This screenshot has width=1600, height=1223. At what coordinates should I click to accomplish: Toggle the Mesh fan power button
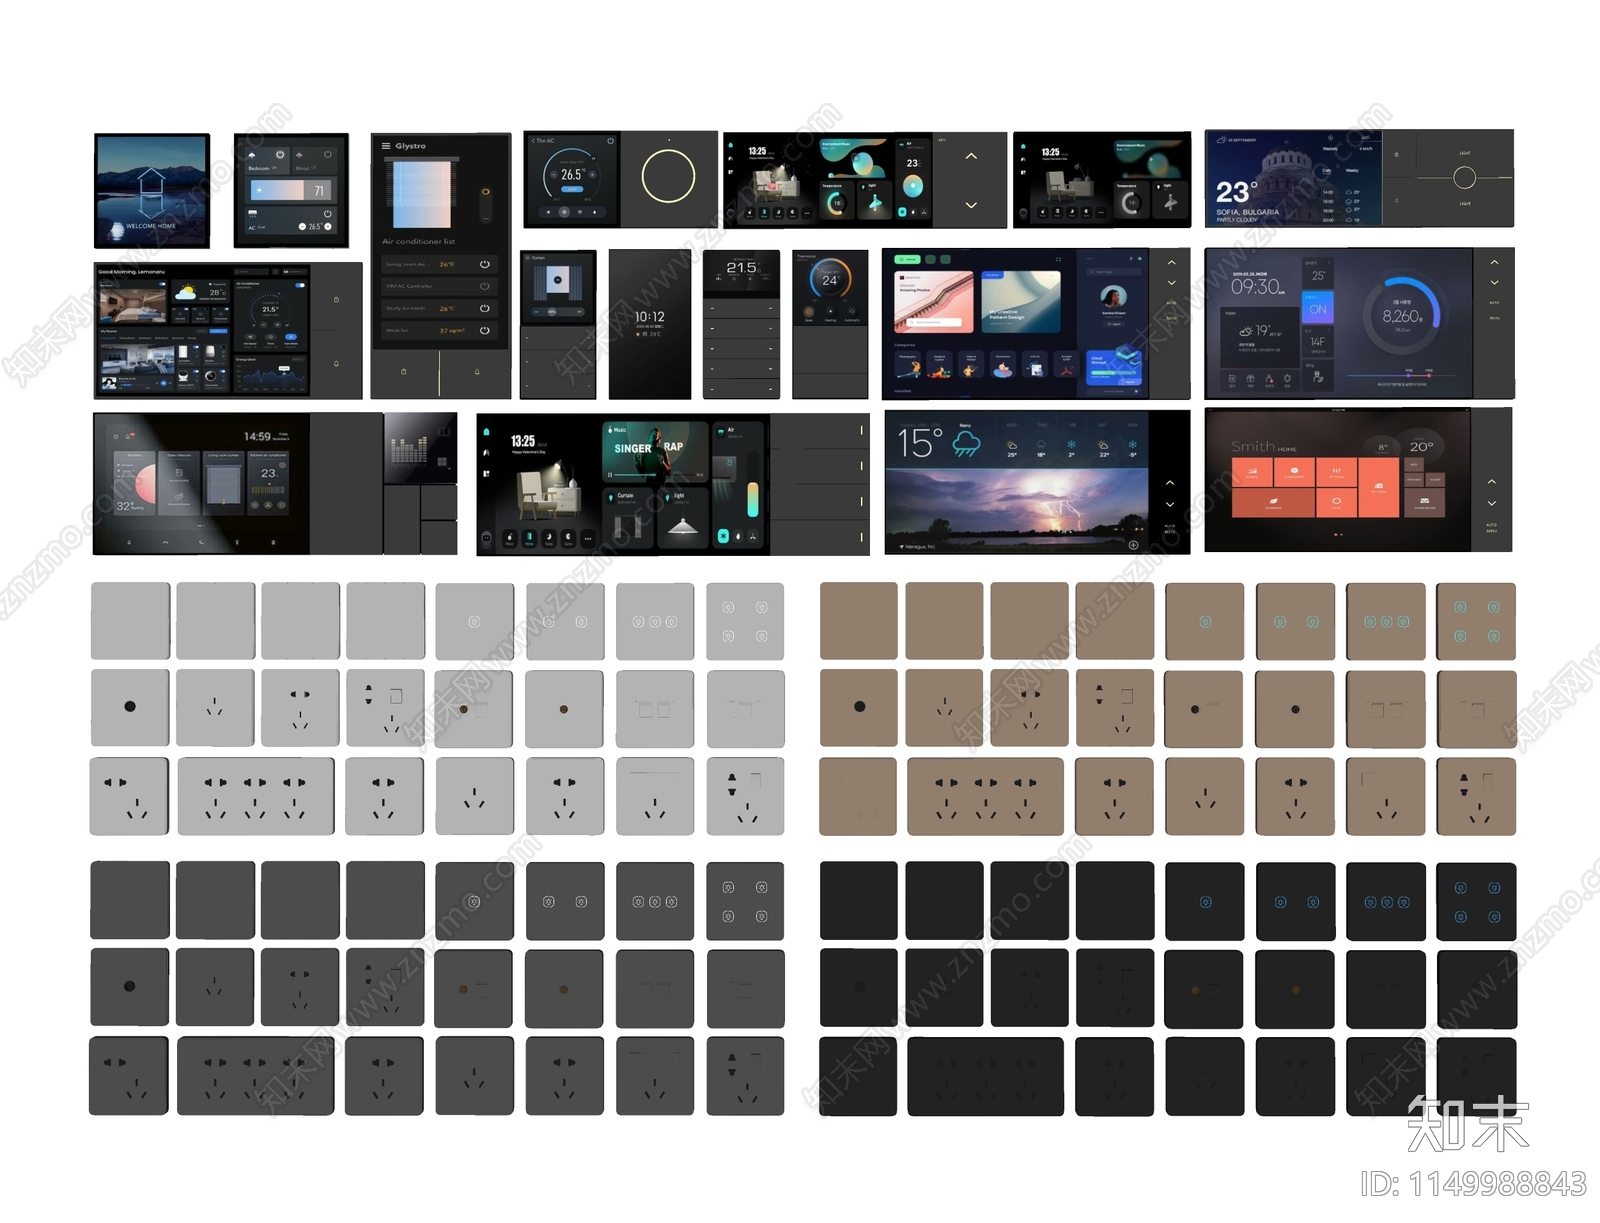[x=484, y=330]
